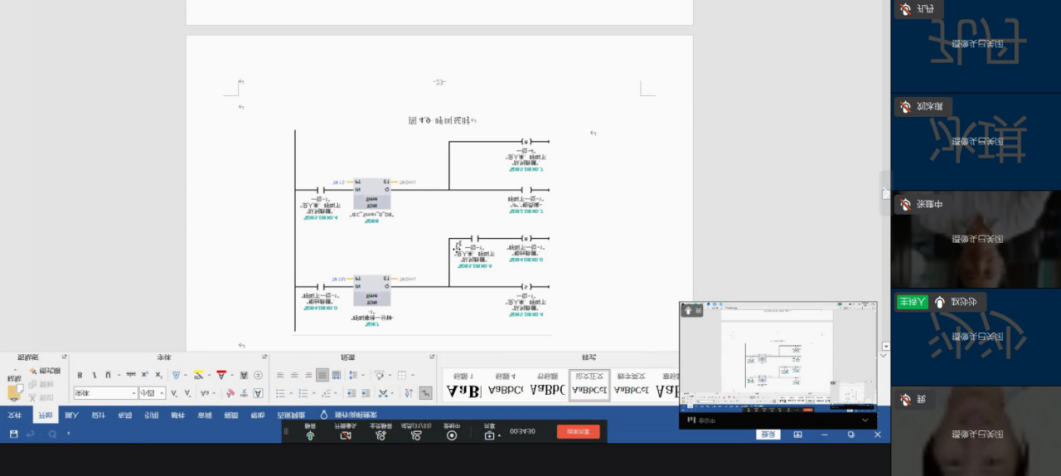Turn on the camera in the meeting toolbar
The image size is (1061, 476).
click(x=346, y=434)
